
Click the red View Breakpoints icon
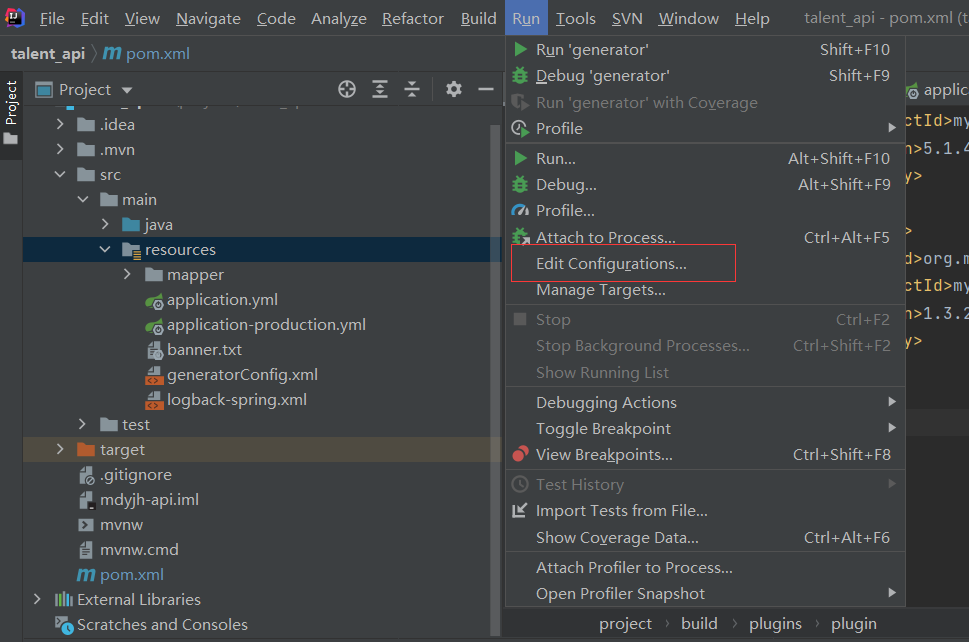coord(520,455)
